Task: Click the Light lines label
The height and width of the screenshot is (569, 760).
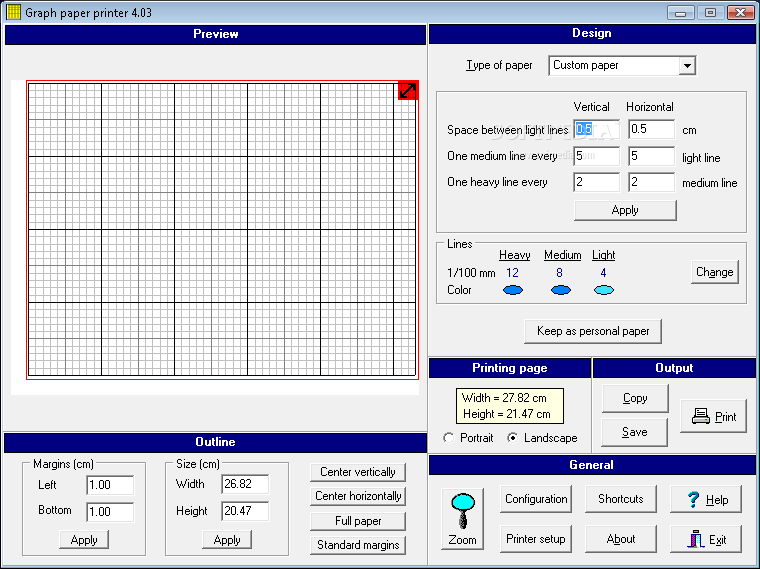Action: pos(603,255)
